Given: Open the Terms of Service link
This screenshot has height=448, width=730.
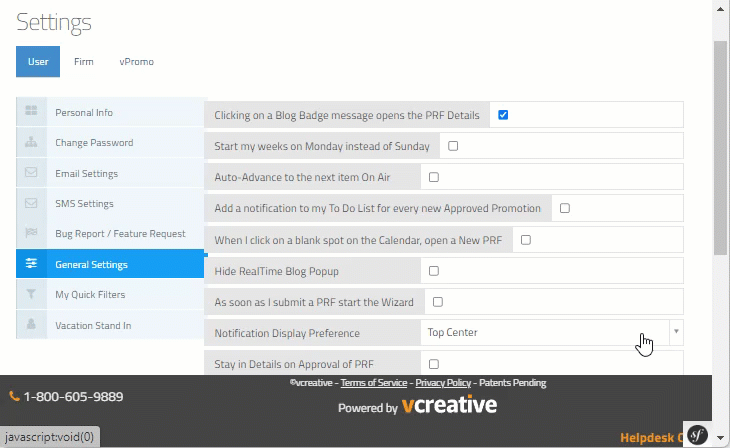Looking at the screenshot, I should [374, 383].
